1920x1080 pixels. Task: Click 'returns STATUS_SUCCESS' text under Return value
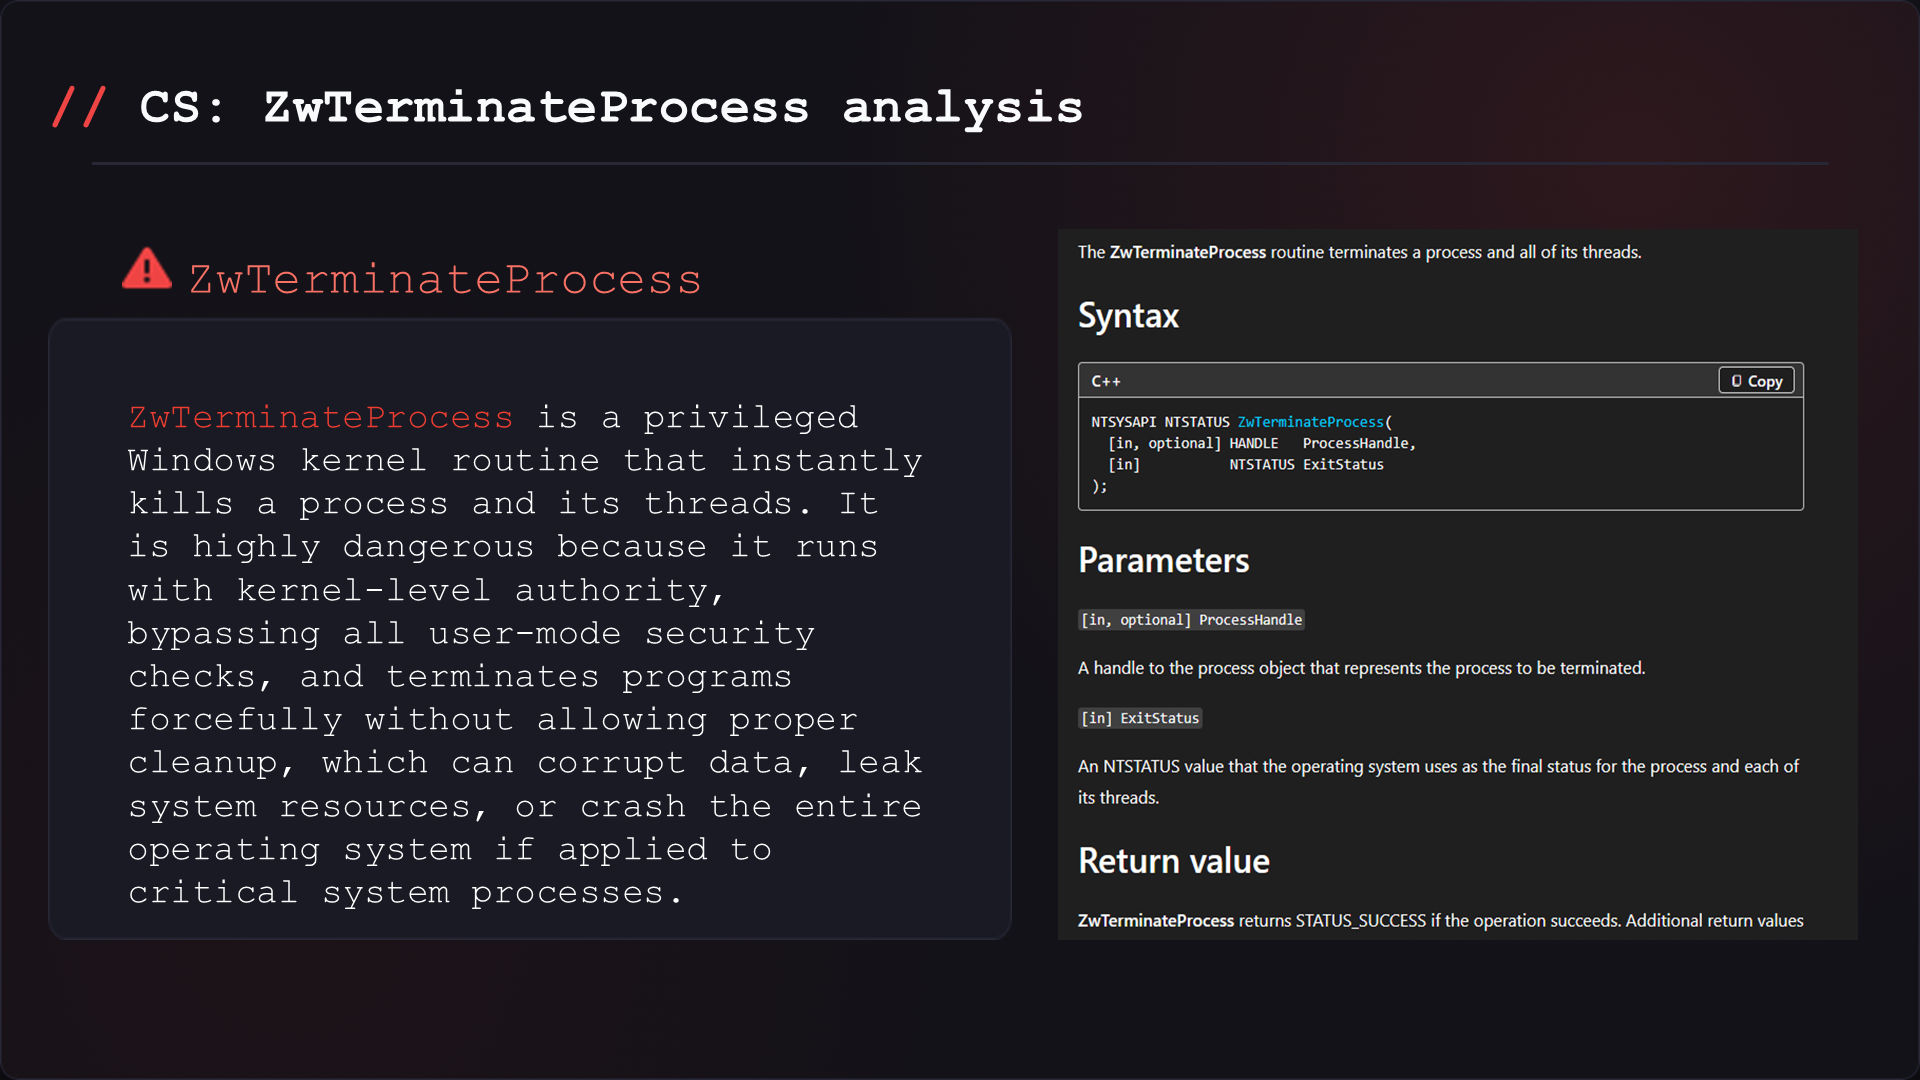coord(1332,920)
